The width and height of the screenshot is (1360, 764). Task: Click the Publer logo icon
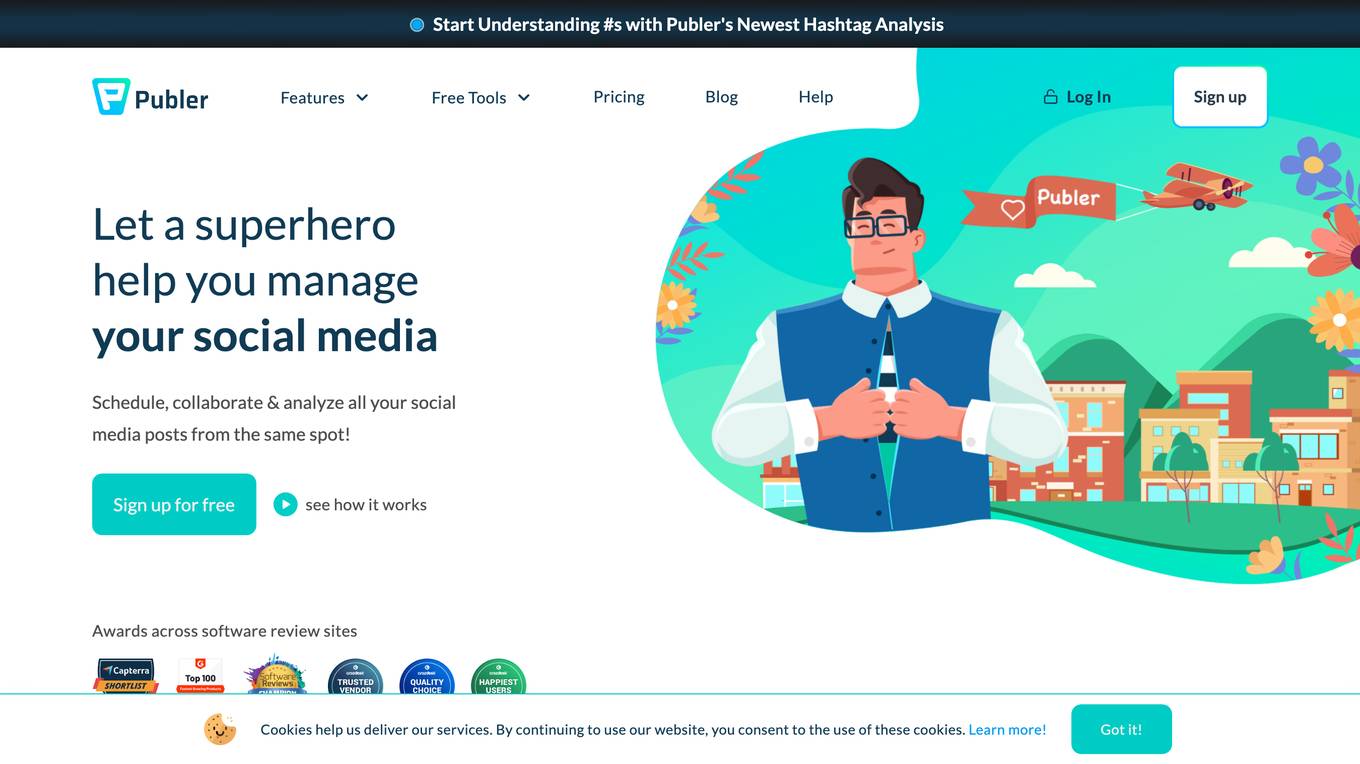[110, 97]
